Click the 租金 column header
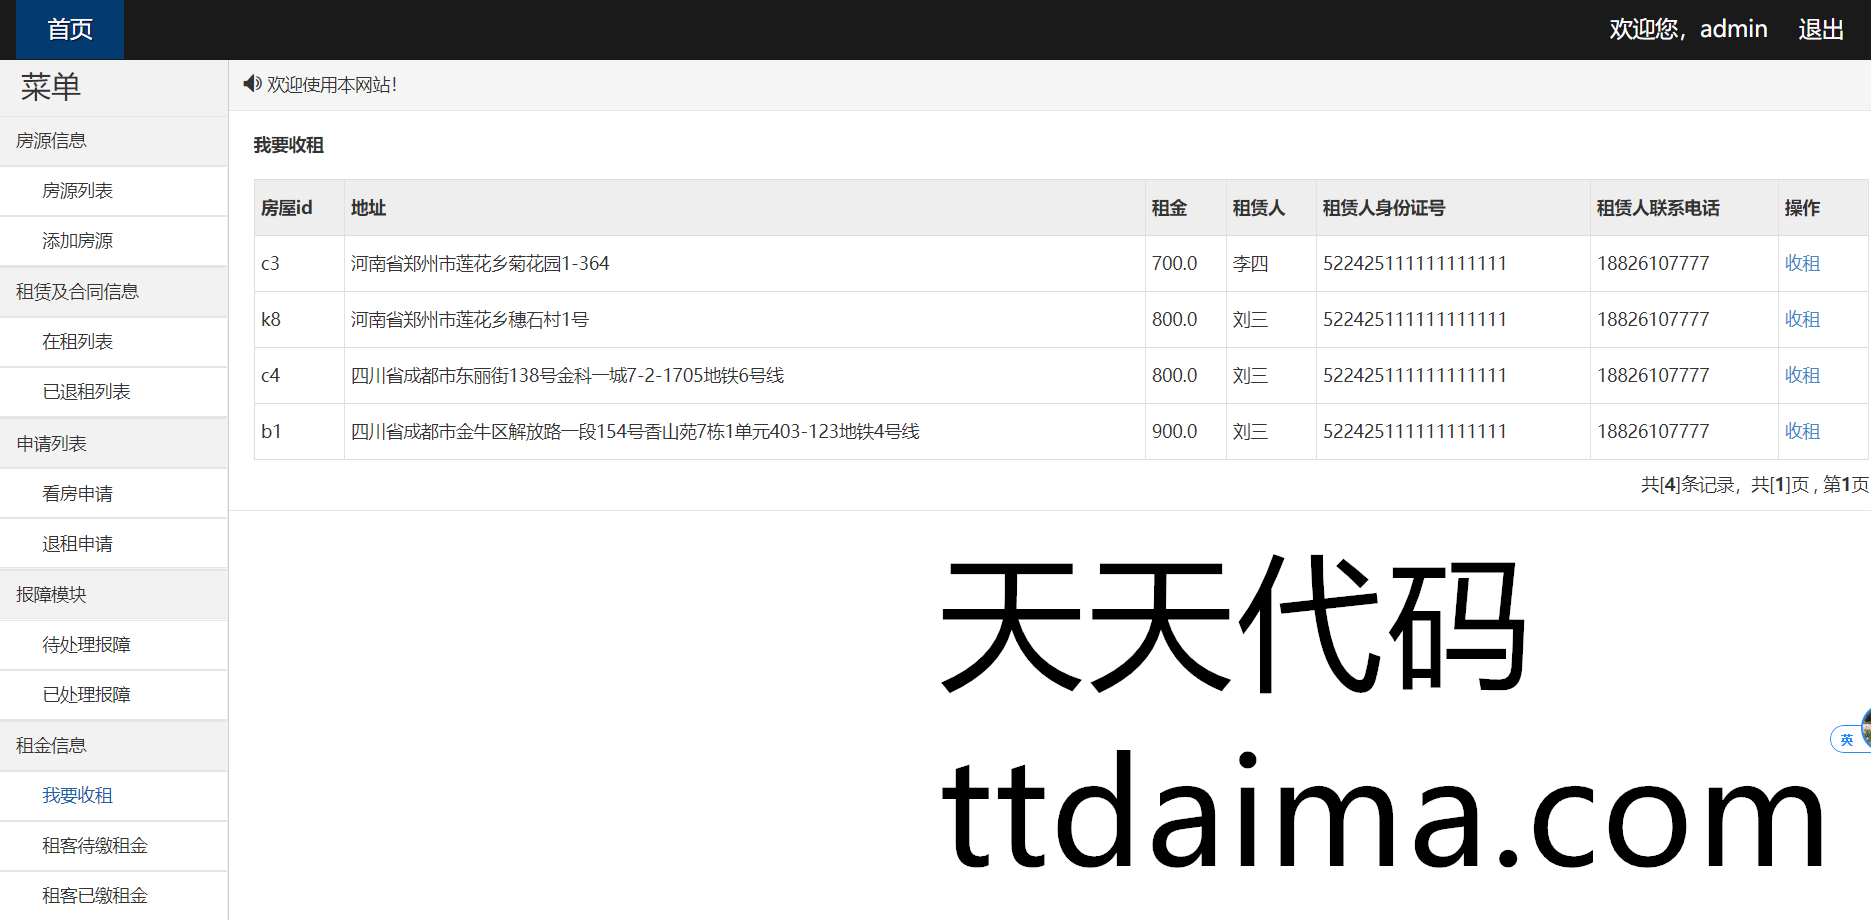1871x920 pixels. point(1169,208)
